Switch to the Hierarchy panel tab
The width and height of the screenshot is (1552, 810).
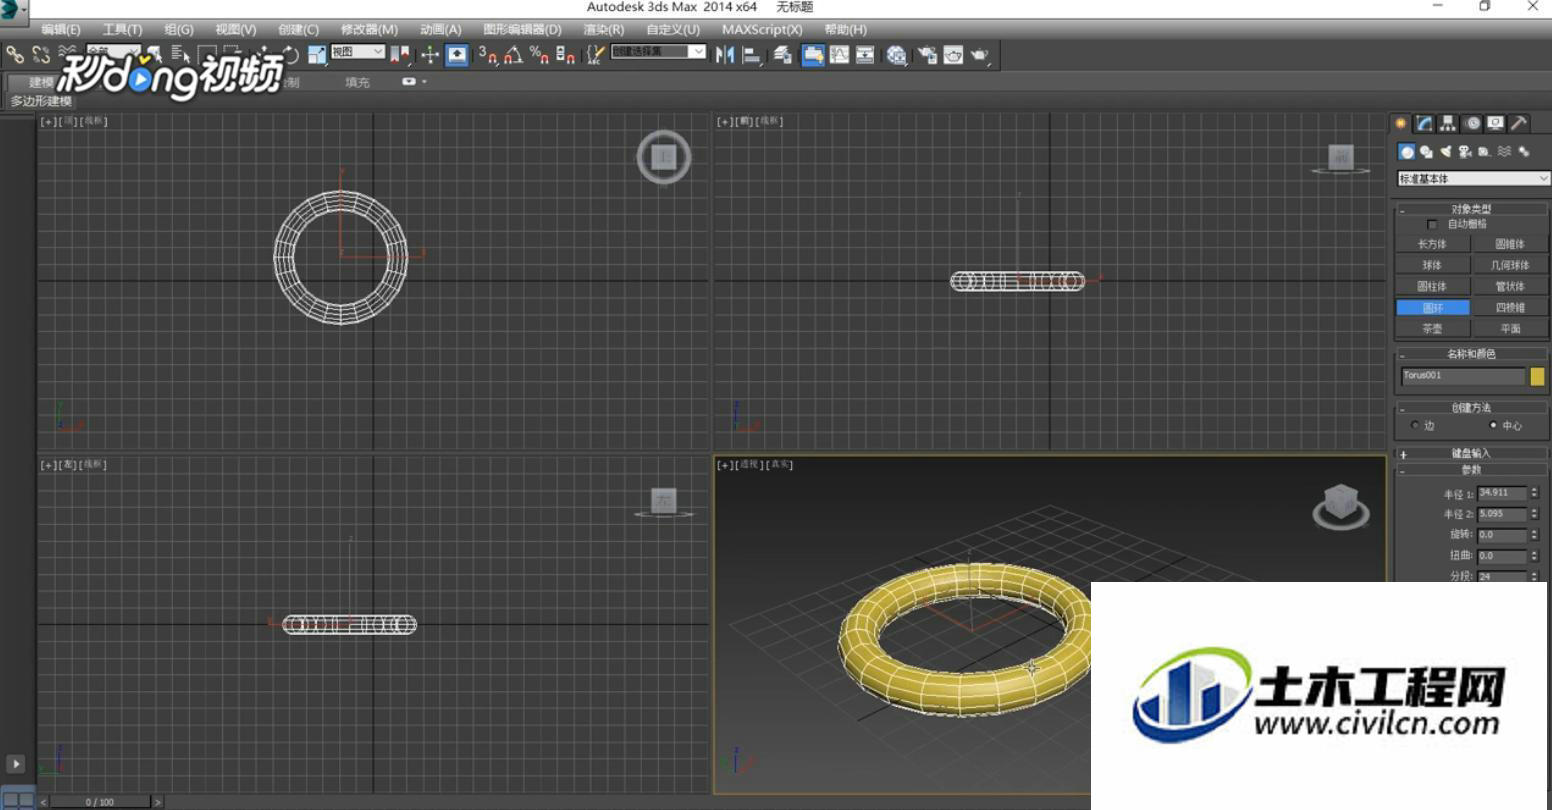click(1448, 123)
